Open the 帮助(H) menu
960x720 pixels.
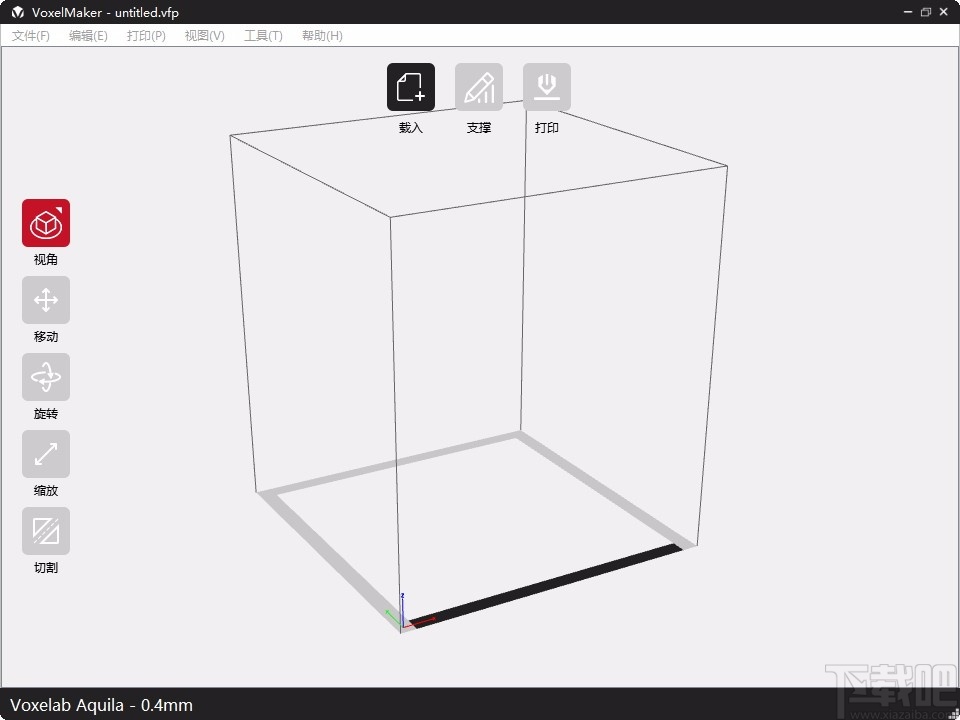(320, 35)
